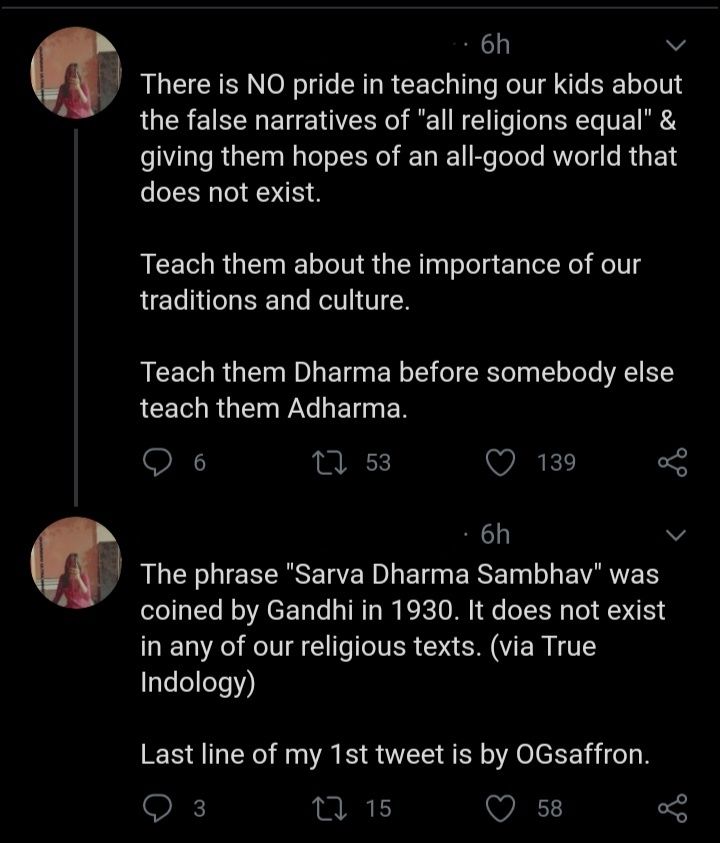This screenshot has width=720, height=843.
Task: Reply to the Sarva Dharma Sambhav tweet
Action: pos(158,808)
